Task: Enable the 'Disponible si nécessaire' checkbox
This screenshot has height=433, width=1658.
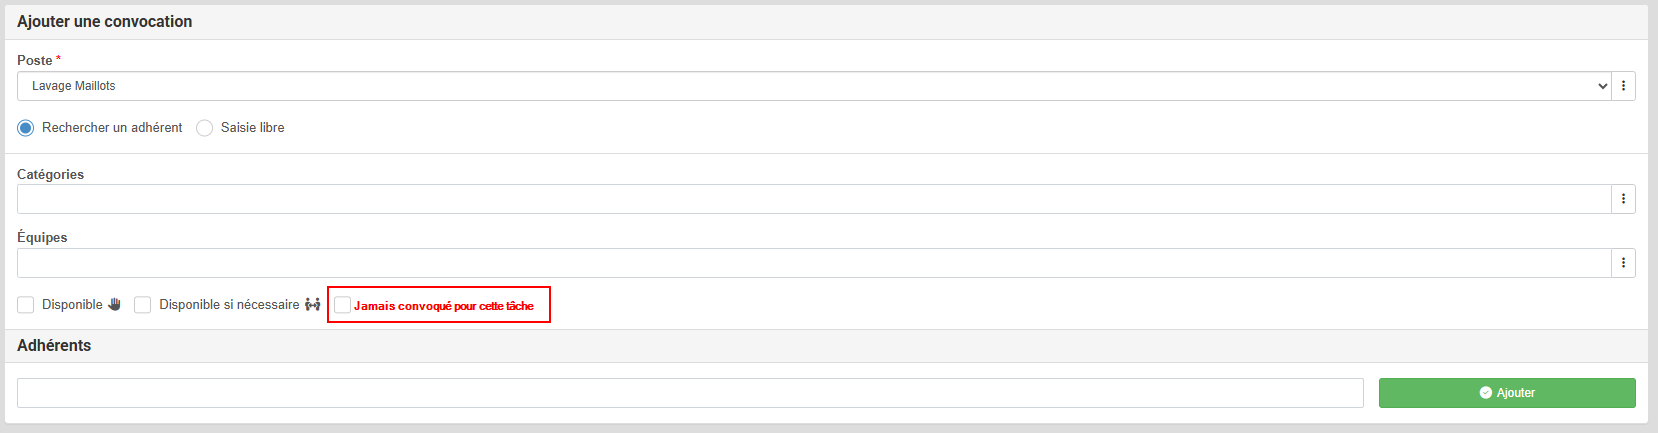Action: (x=143, y=305)
